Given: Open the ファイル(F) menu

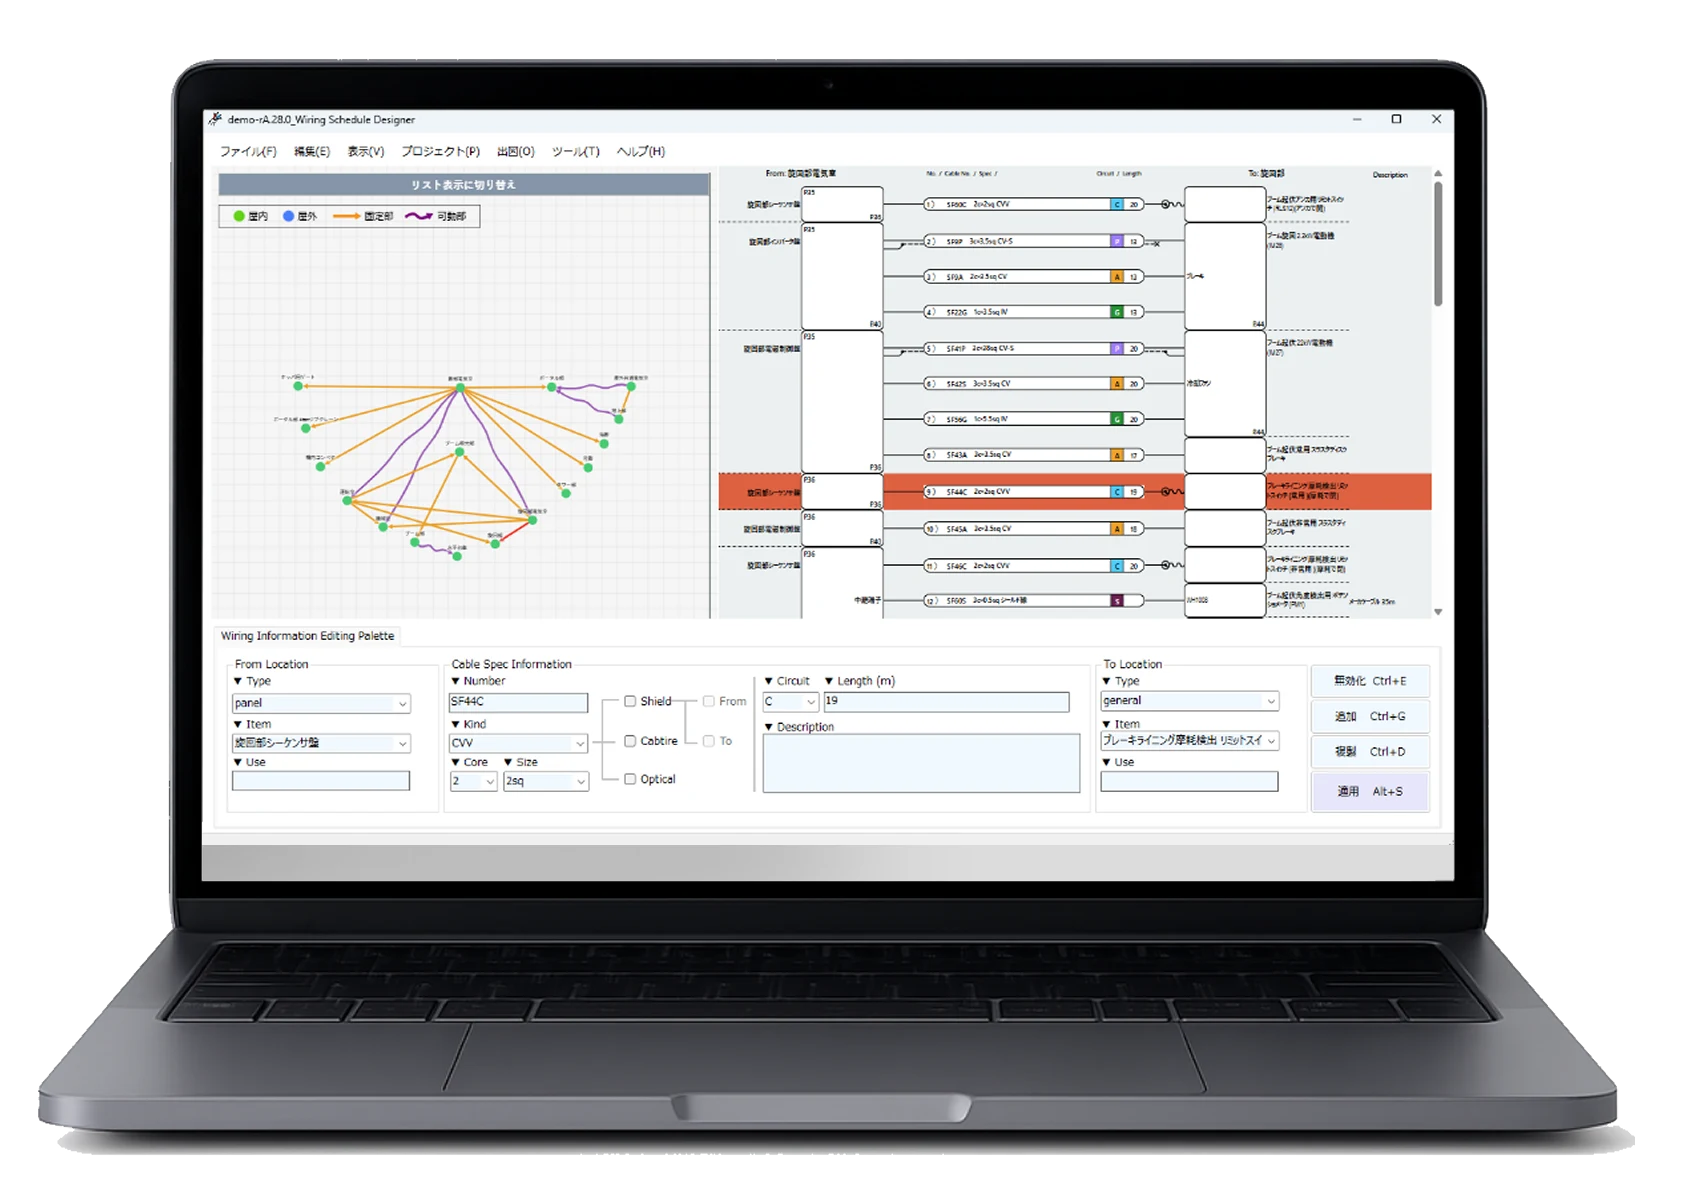Looking at the screenshot, I should click(248, 152).
